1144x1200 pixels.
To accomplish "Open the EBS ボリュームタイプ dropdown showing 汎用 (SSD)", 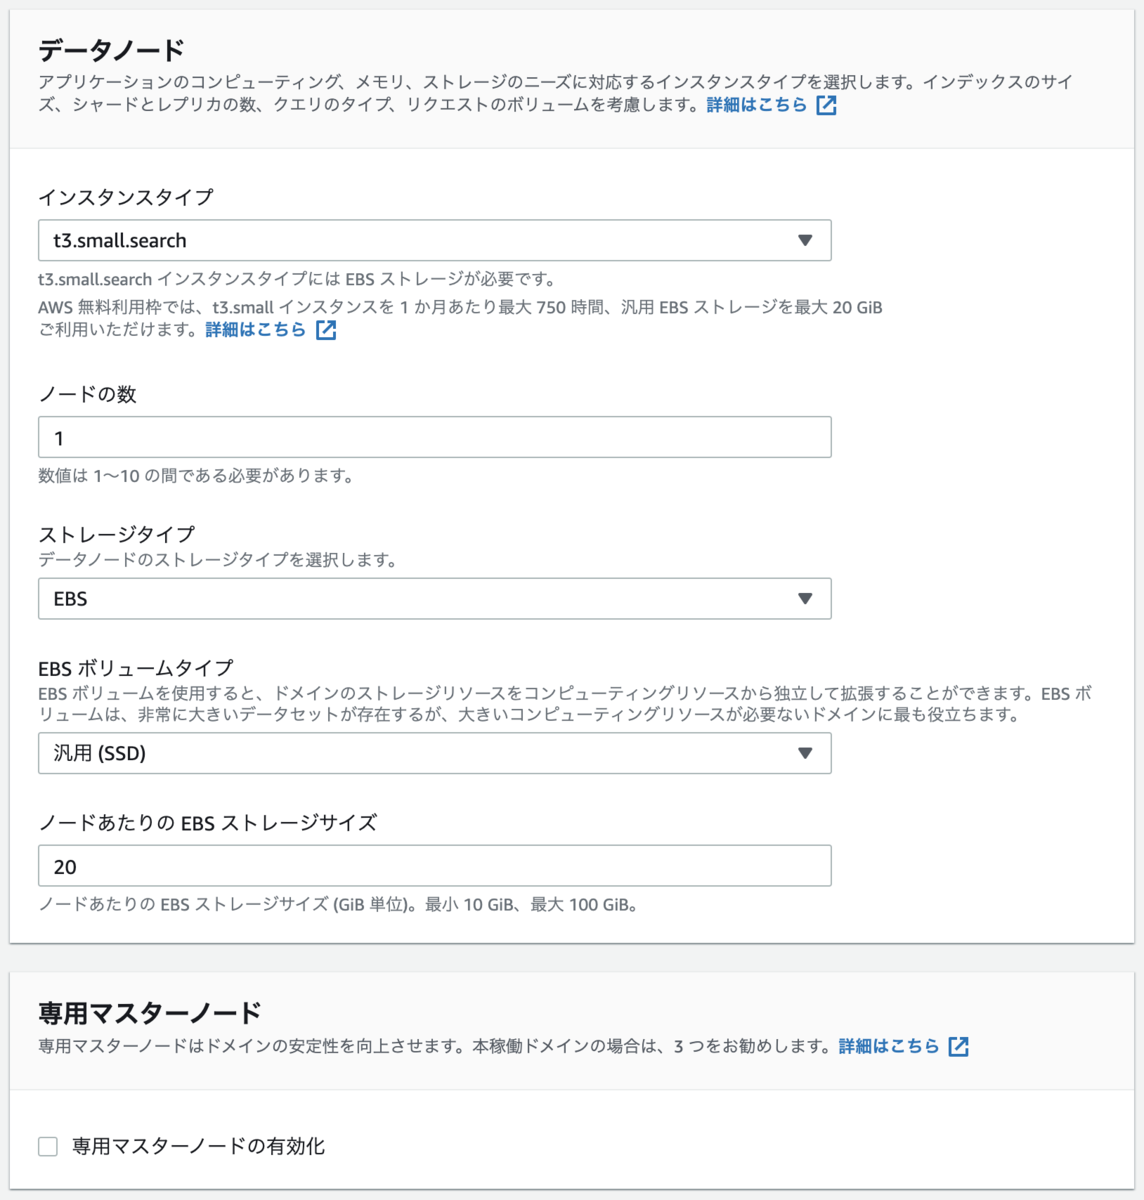I will 434,753.
